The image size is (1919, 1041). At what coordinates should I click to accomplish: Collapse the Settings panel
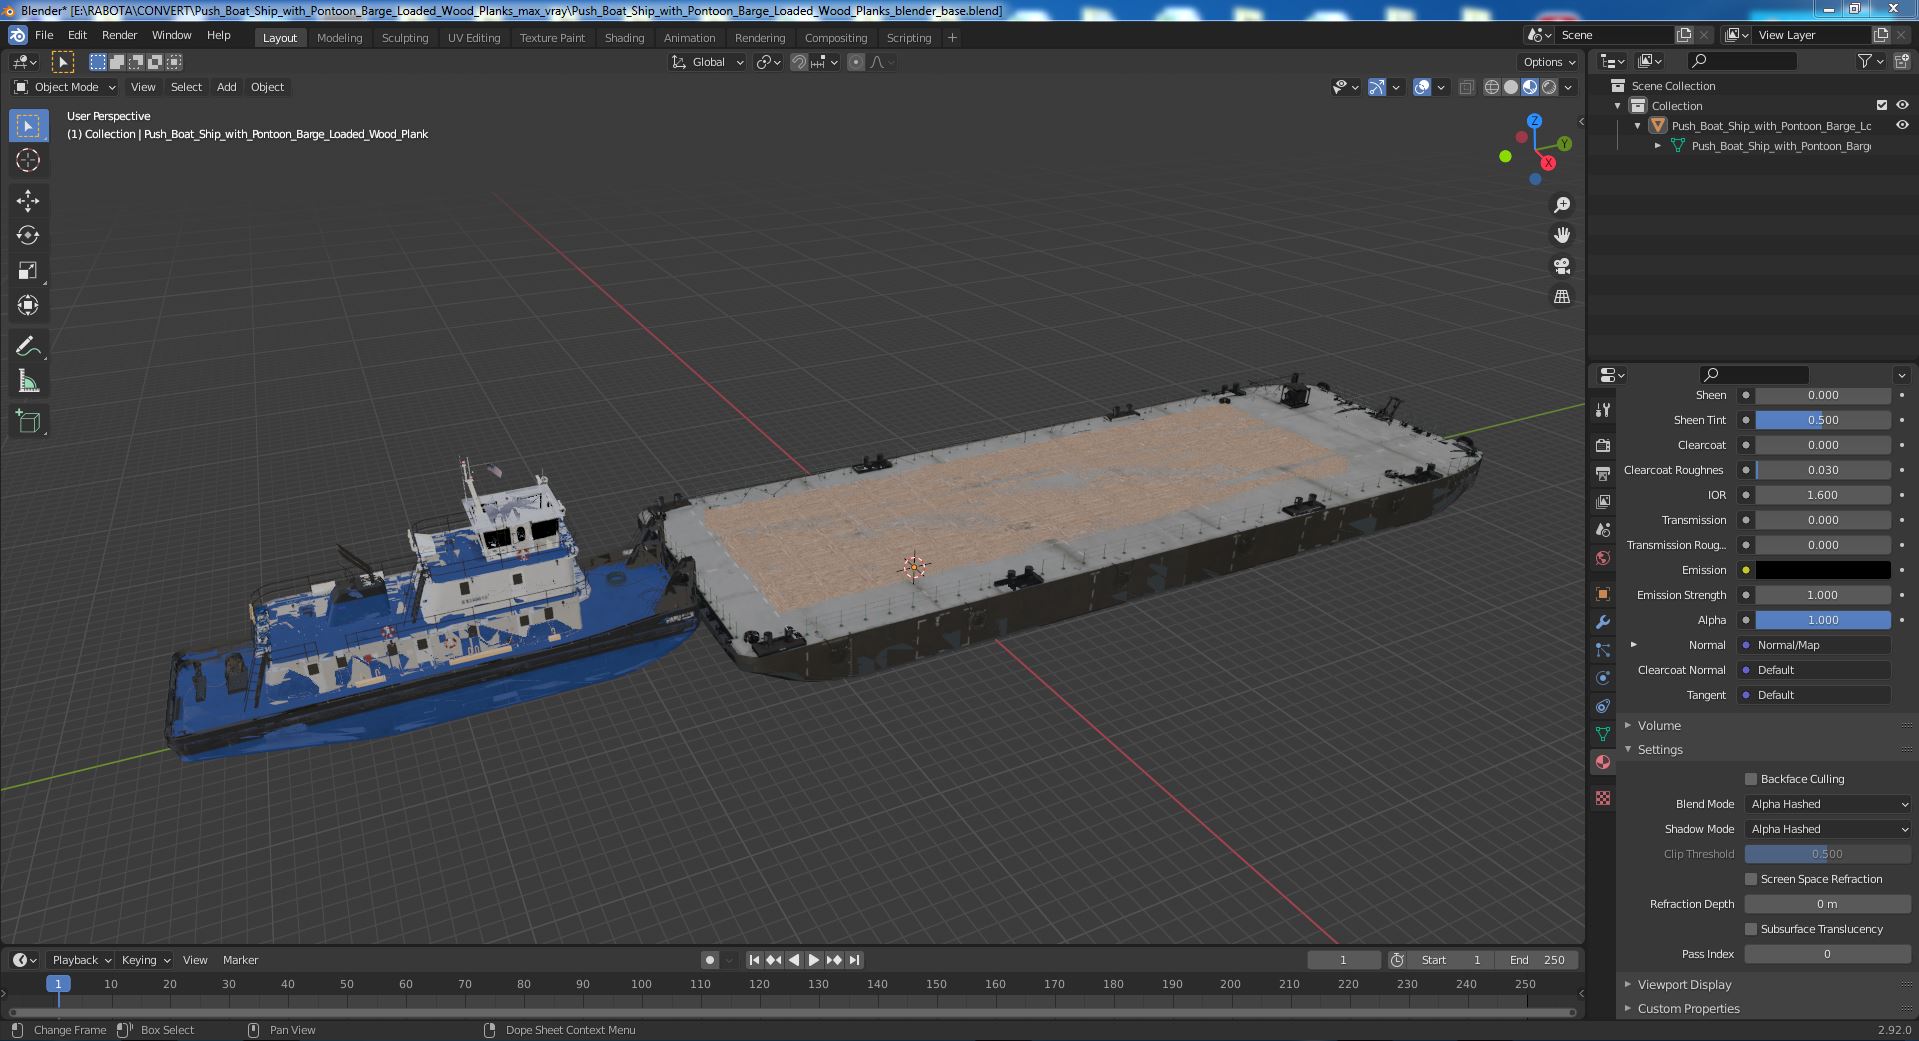[1660, 749]
